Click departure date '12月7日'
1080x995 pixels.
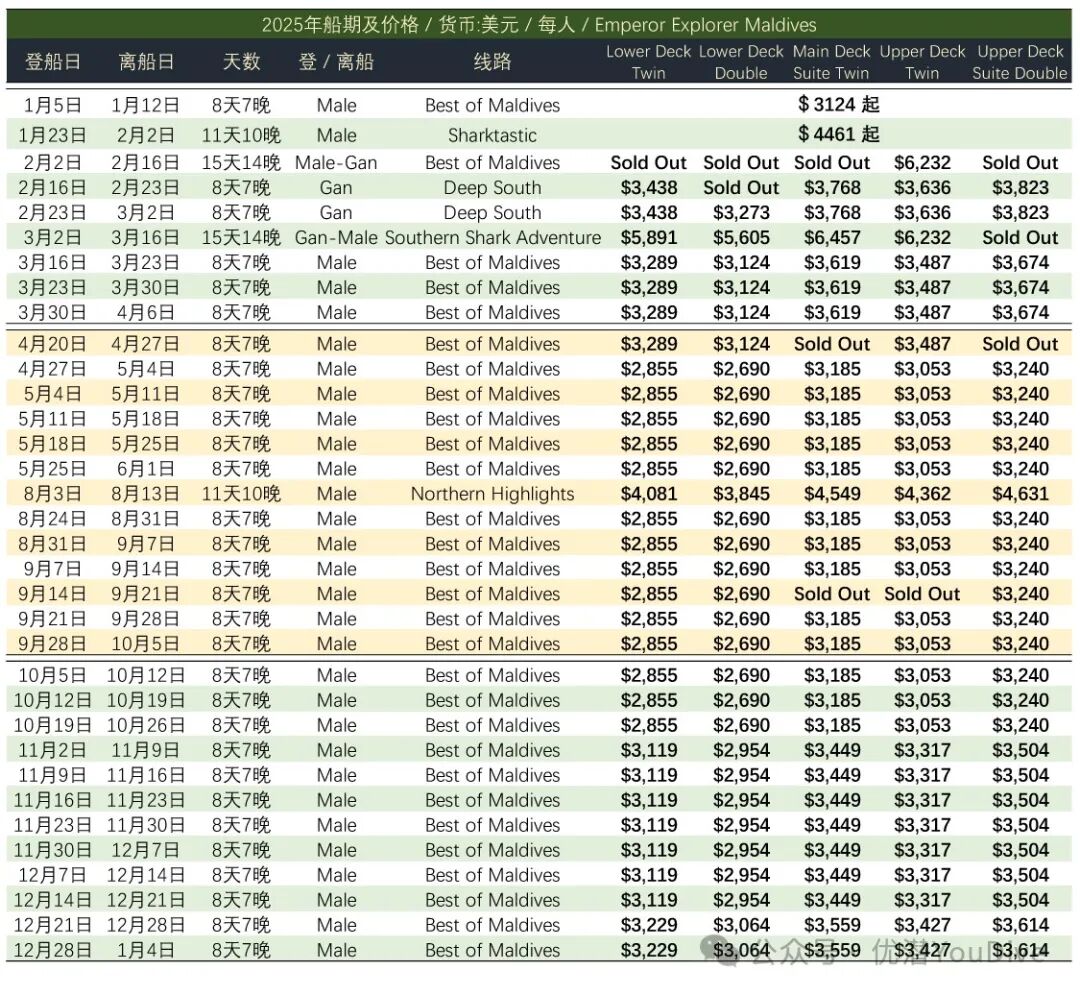coord(145,850)
